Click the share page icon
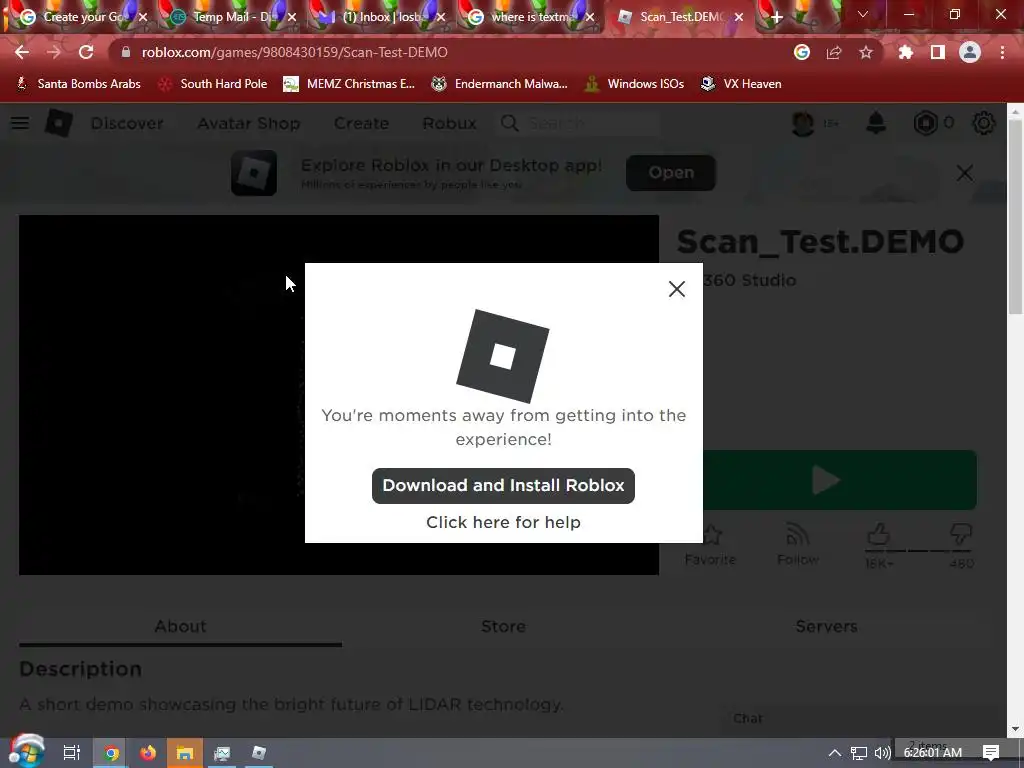 click(833, 52)
